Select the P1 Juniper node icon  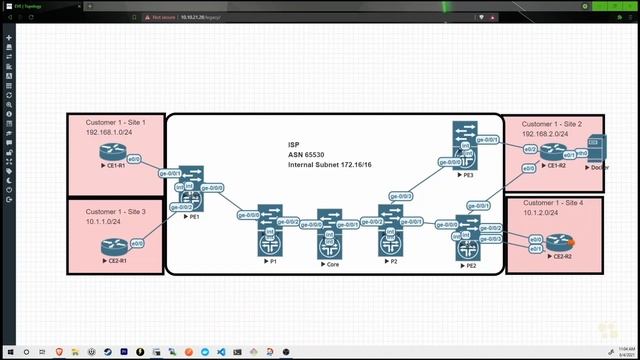[x=270, y=231]
